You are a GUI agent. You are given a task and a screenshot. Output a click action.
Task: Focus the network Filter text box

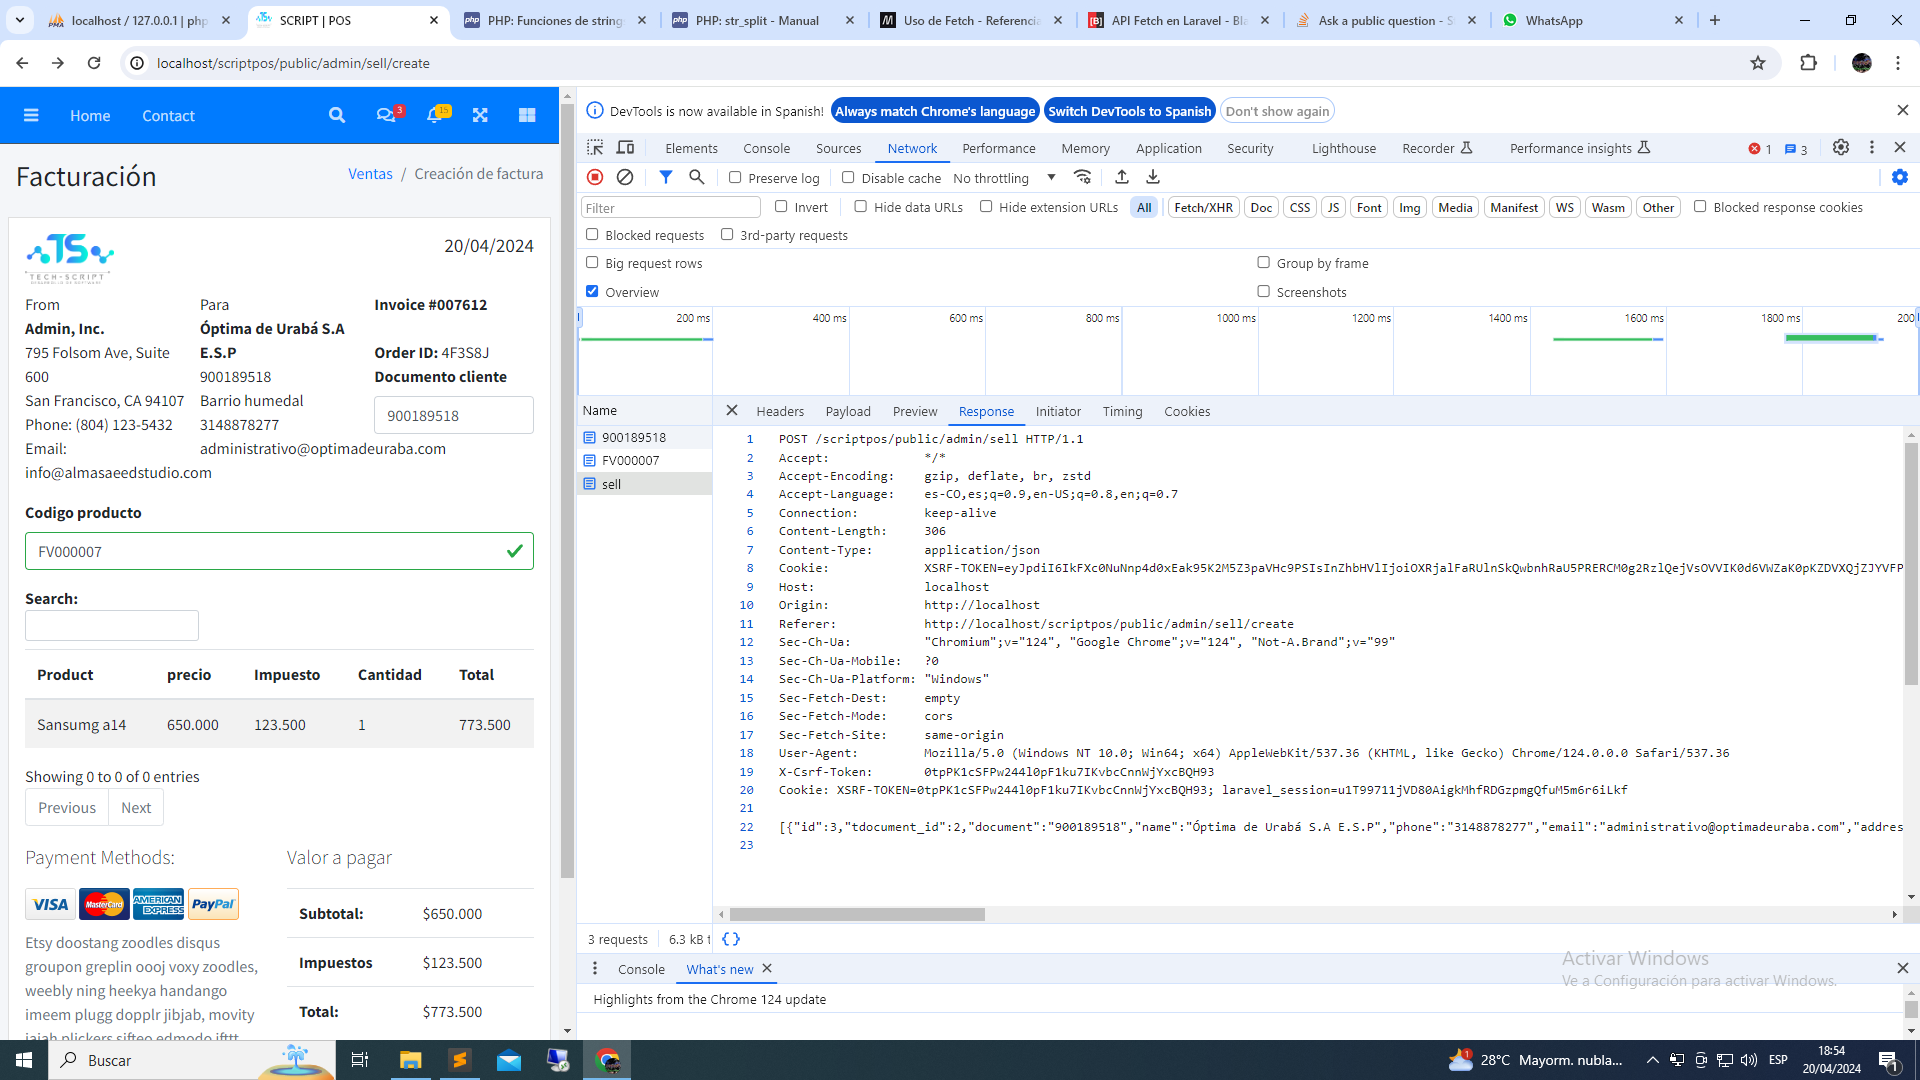tap(671, 207)
